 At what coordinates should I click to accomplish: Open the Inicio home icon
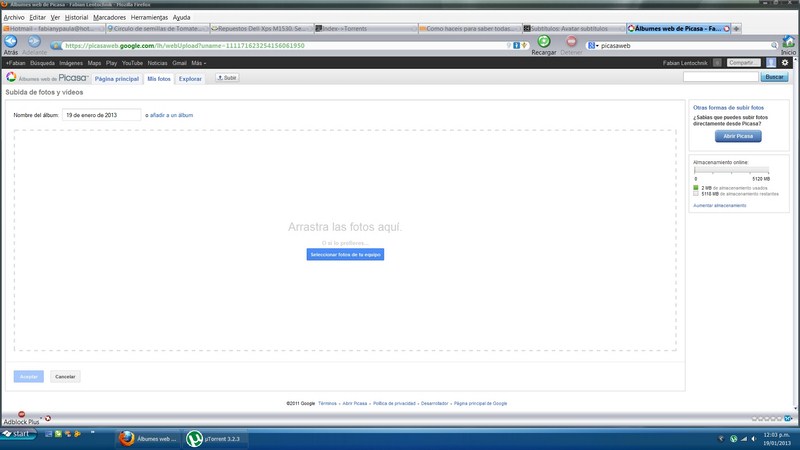788,41
